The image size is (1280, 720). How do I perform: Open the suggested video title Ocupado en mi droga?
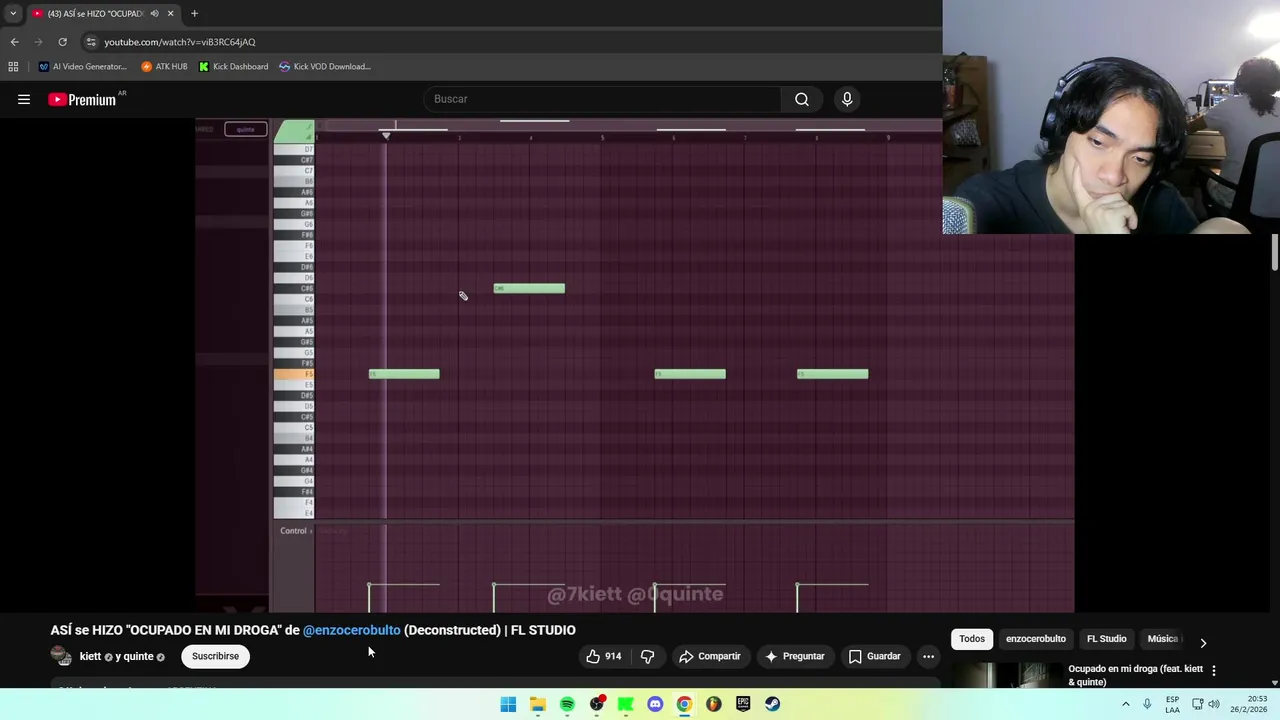pyautogui.click(x=1135, y=675)
